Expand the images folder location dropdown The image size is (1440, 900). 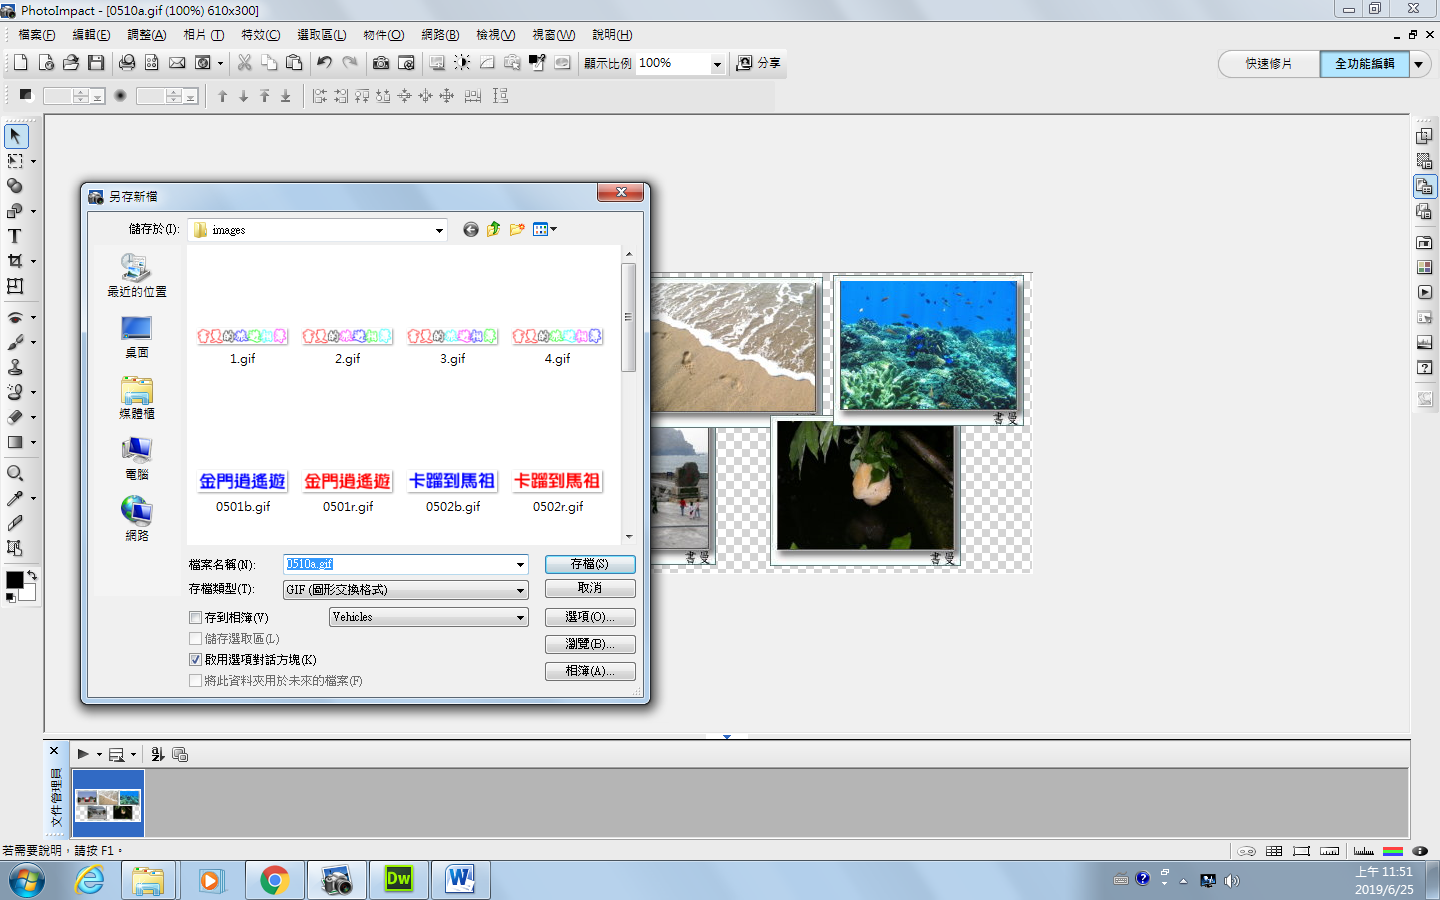(x=438, y=230)
